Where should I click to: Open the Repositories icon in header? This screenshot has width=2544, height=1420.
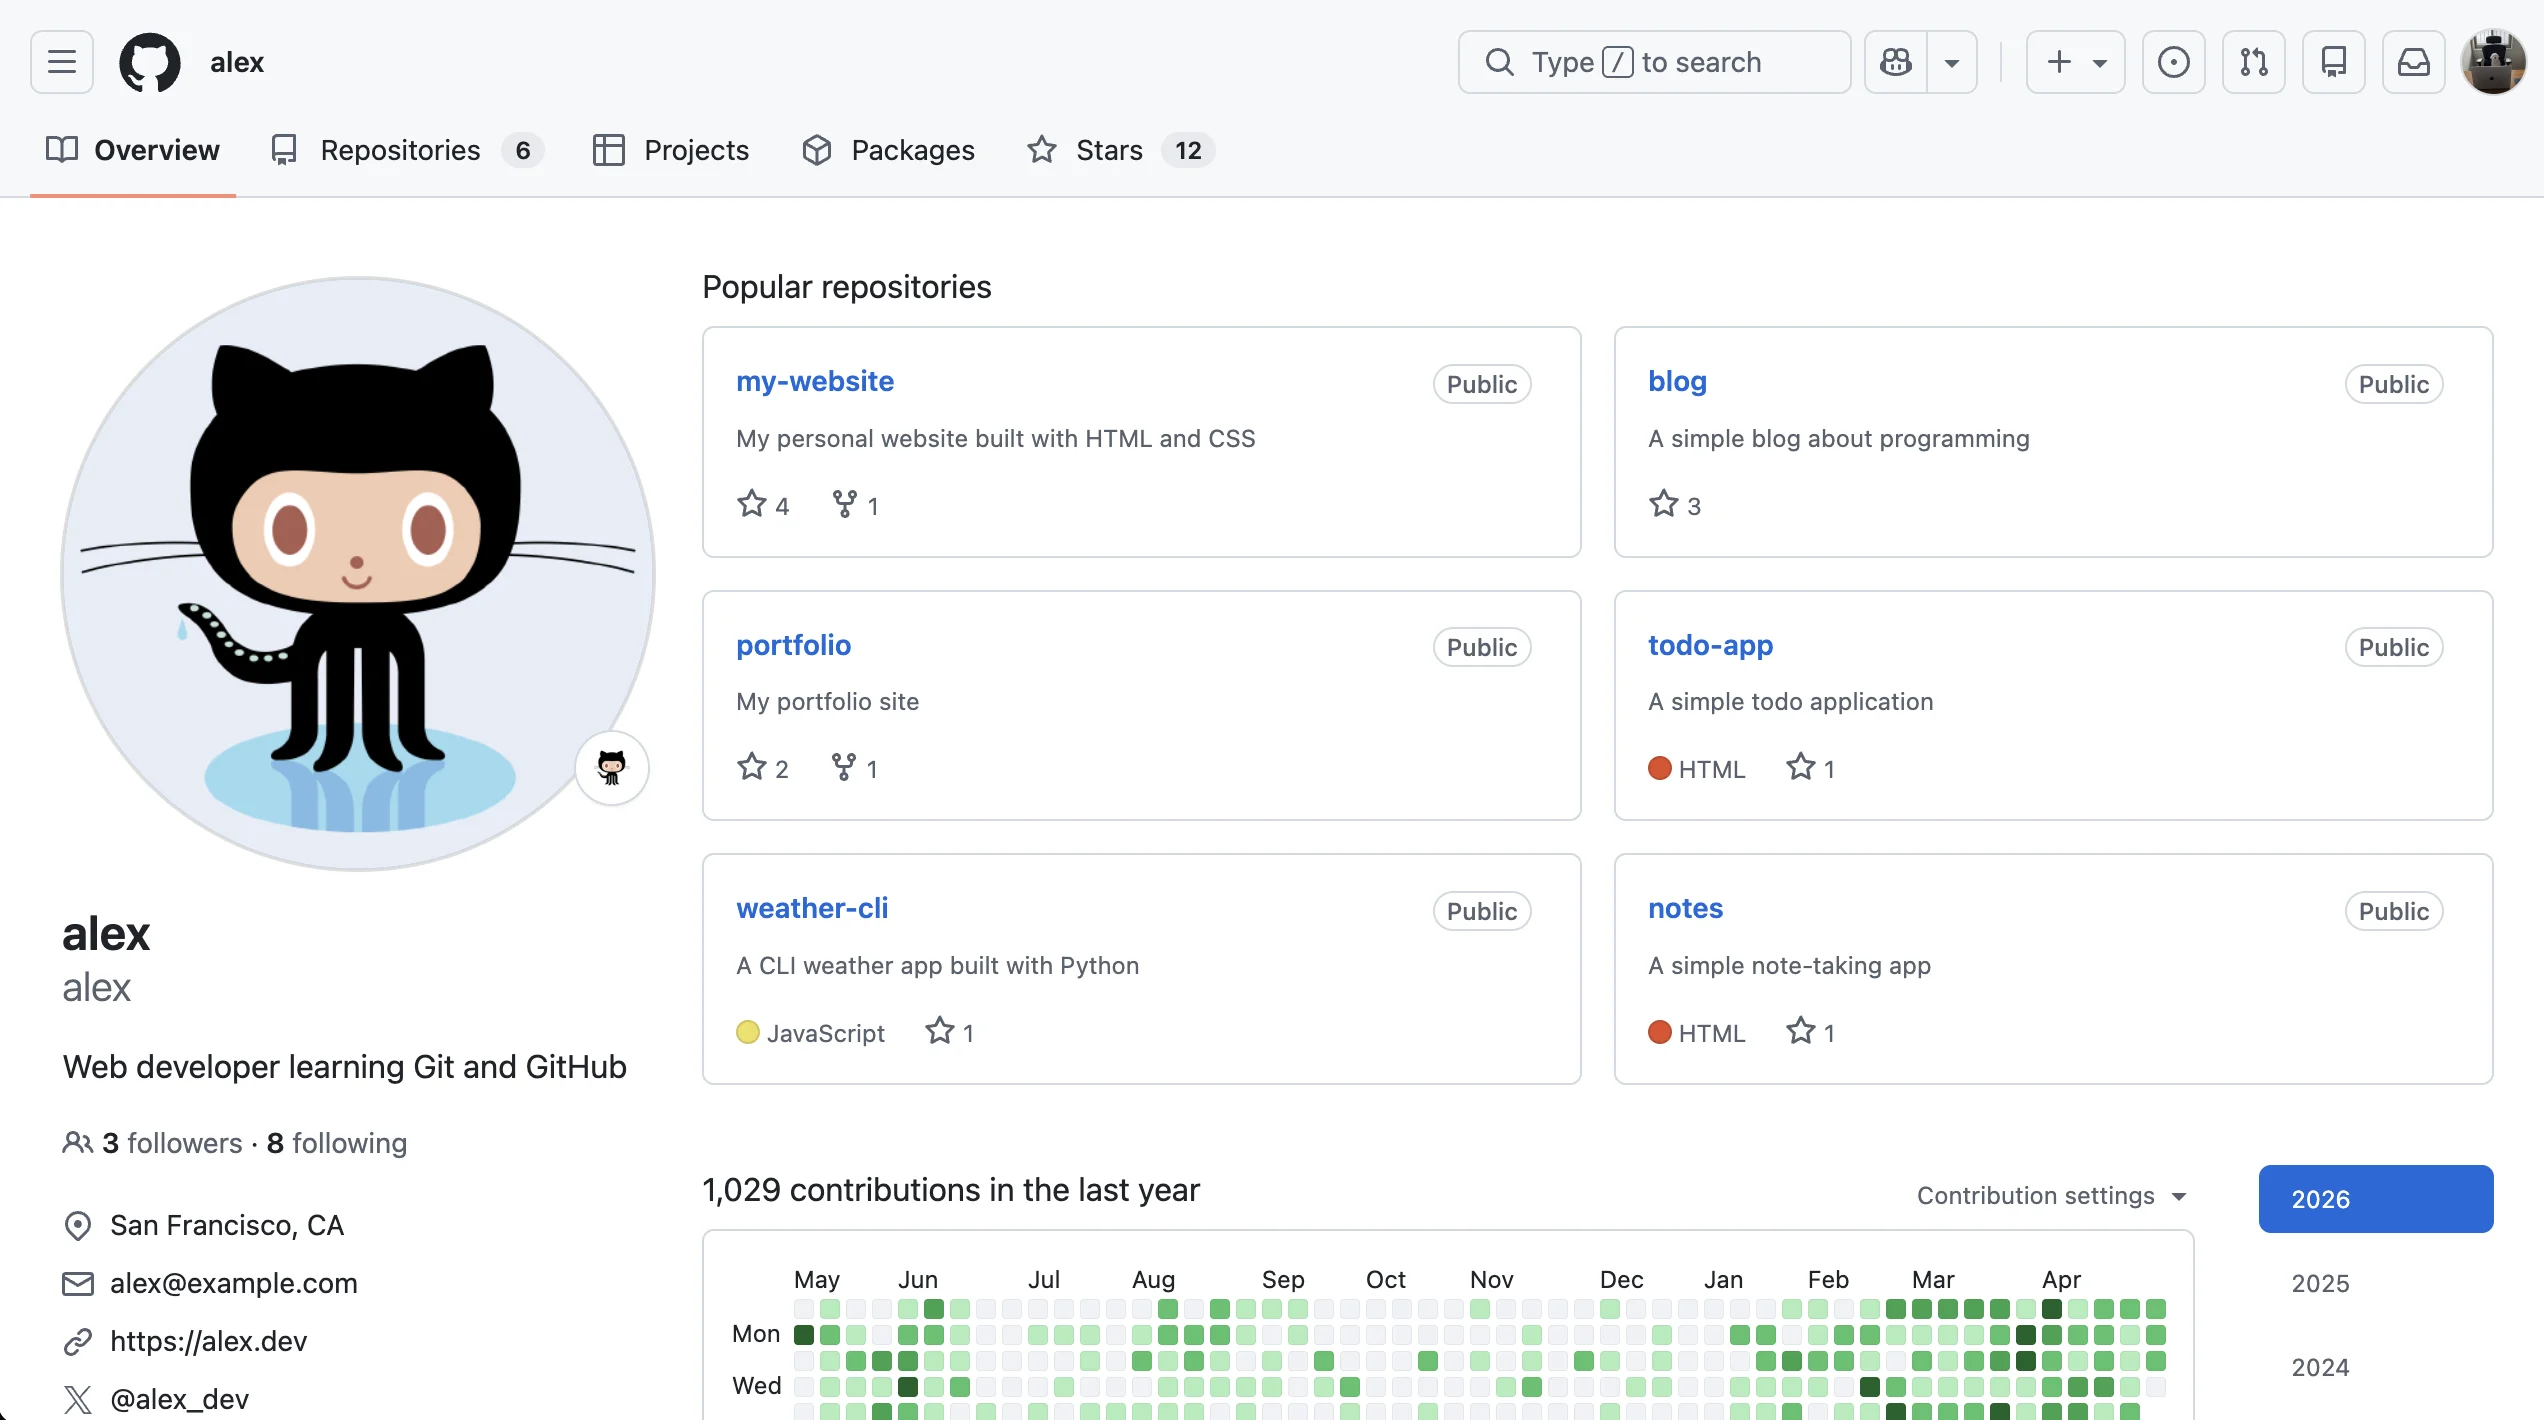pyautogui.click(x=2334, y=62)
